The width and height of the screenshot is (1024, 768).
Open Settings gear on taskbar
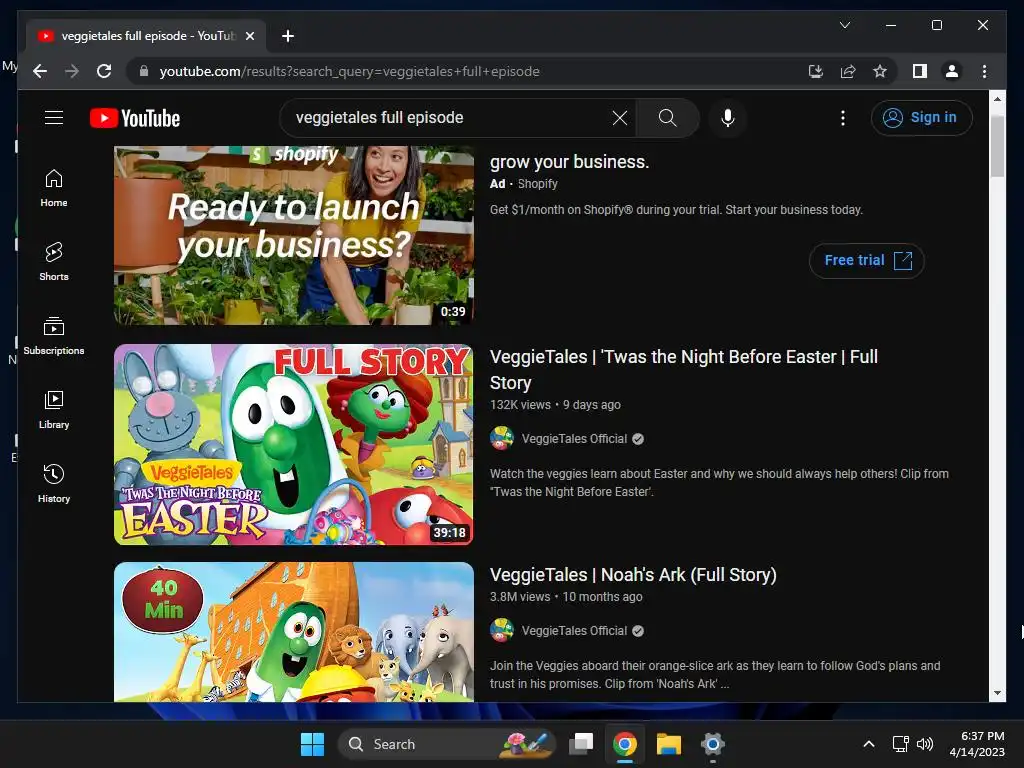coord(712,744)
